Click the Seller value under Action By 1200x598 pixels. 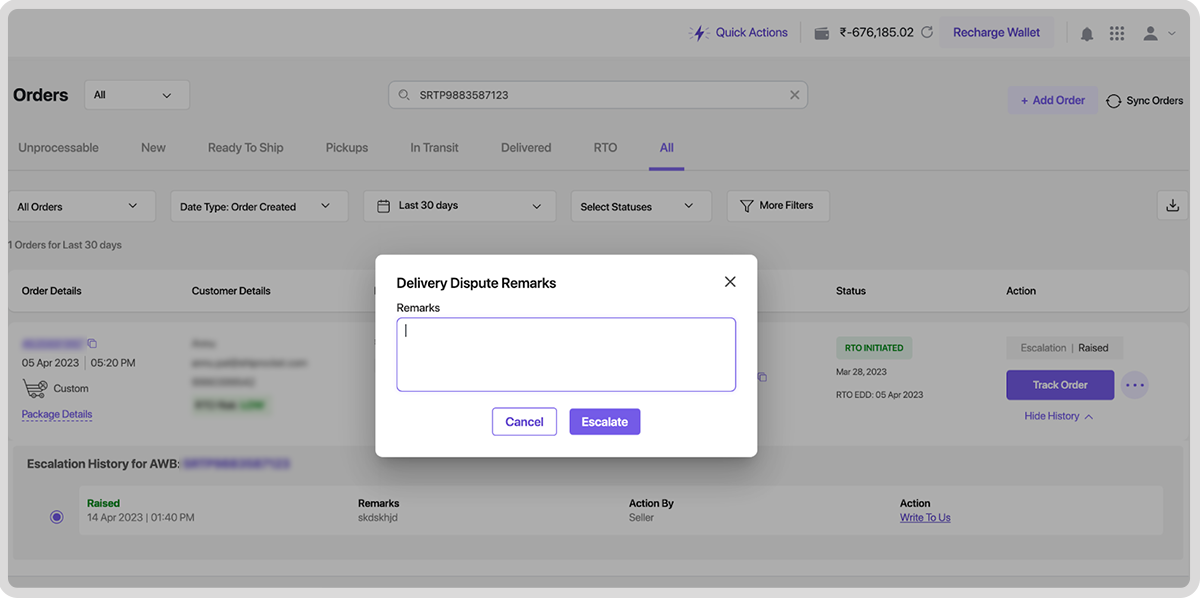tap(642, 517)
